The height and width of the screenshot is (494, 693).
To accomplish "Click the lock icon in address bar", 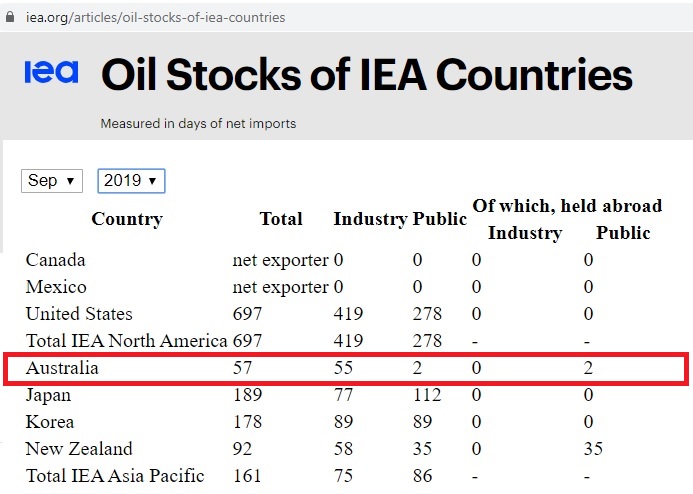I will (x=10, y=17).
